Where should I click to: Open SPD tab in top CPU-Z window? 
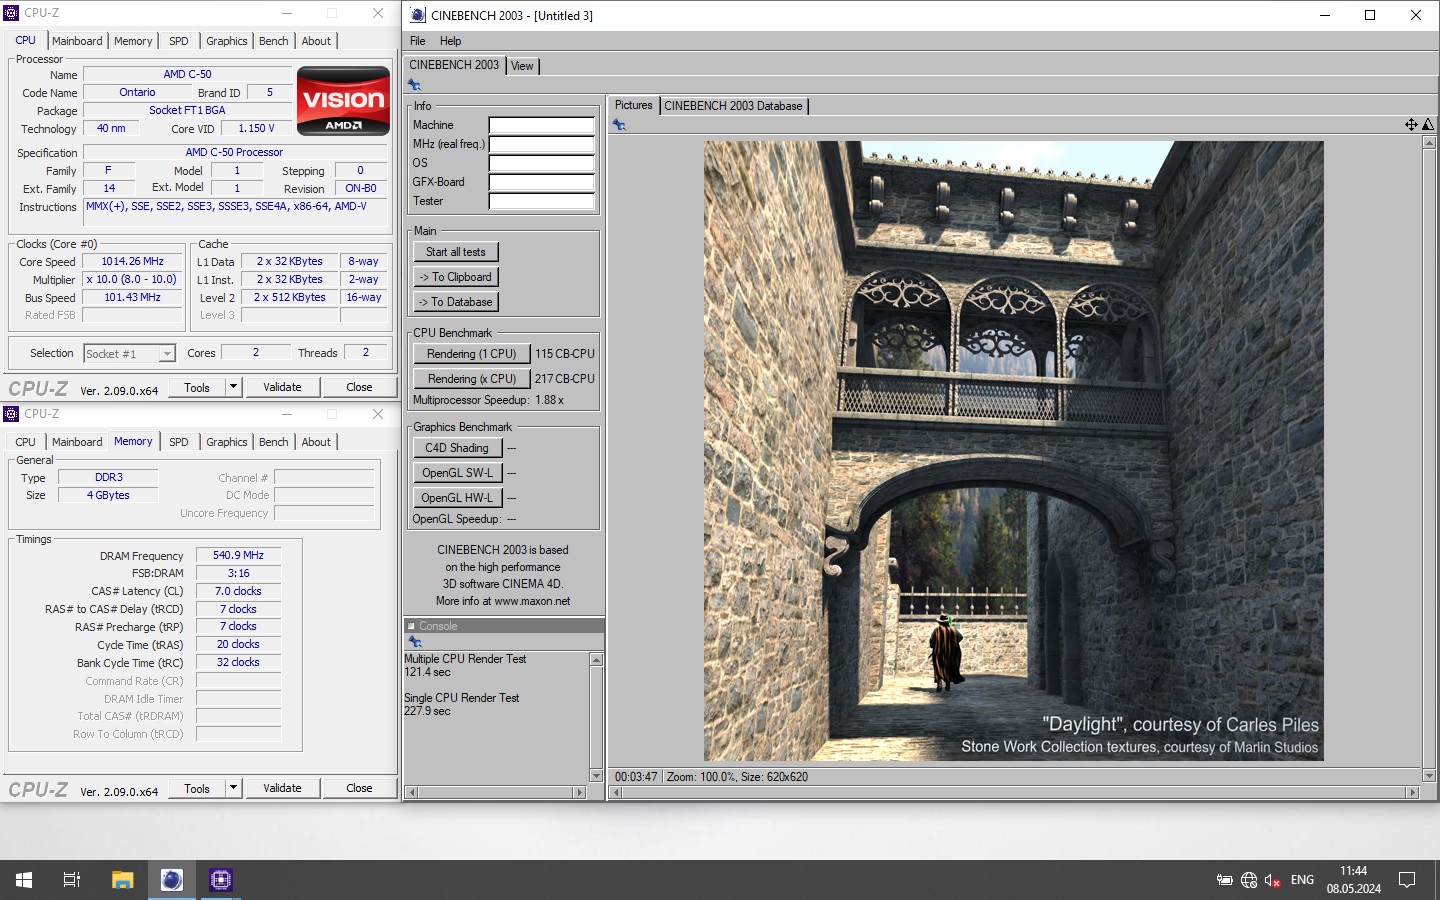click(x=179, y=41)
